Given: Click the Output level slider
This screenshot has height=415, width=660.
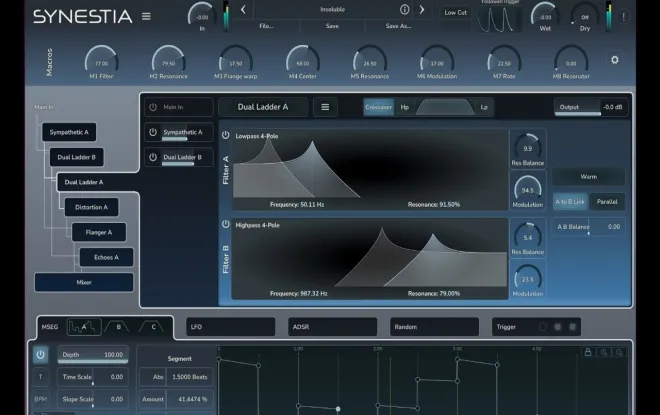Looking at the screenshot, I should click(591, 107).
